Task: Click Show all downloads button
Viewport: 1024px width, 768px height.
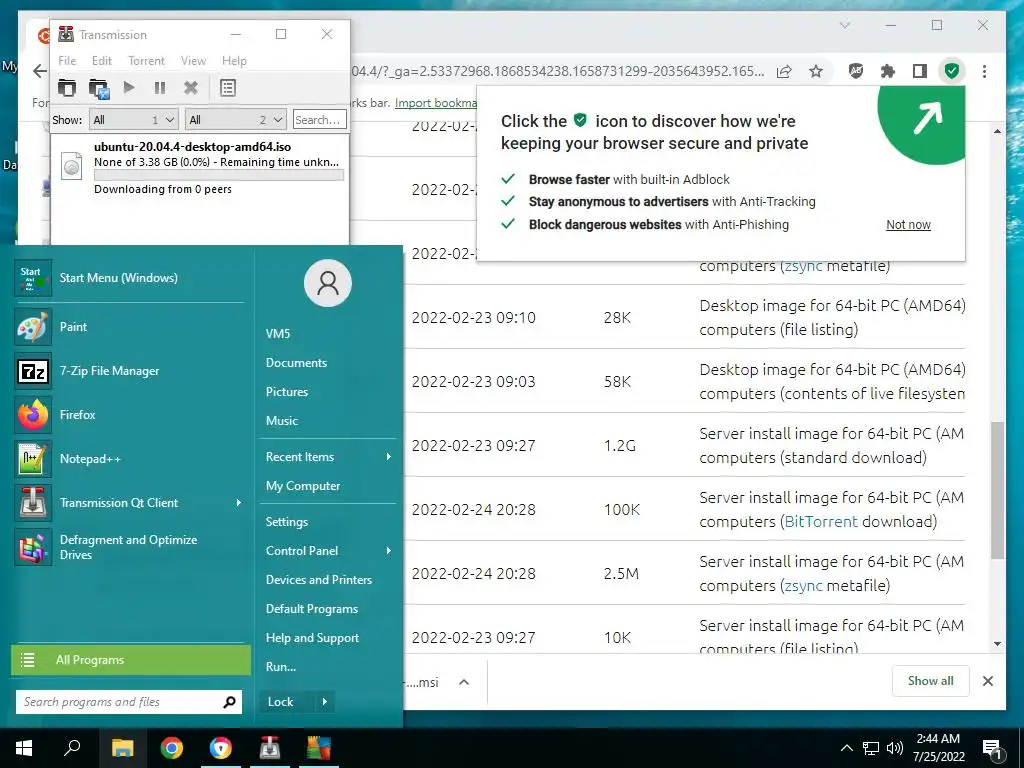Action: click(x=930, y=681)
